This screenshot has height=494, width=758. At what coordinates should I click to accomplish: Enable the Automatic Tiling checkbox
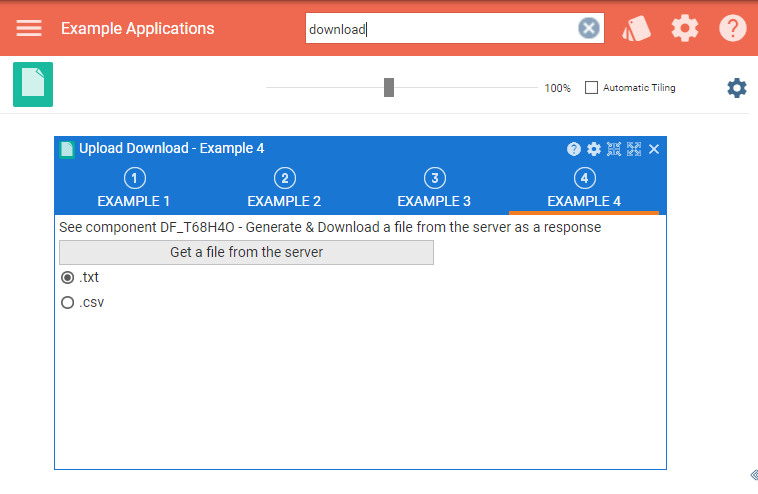coord(592,87)
